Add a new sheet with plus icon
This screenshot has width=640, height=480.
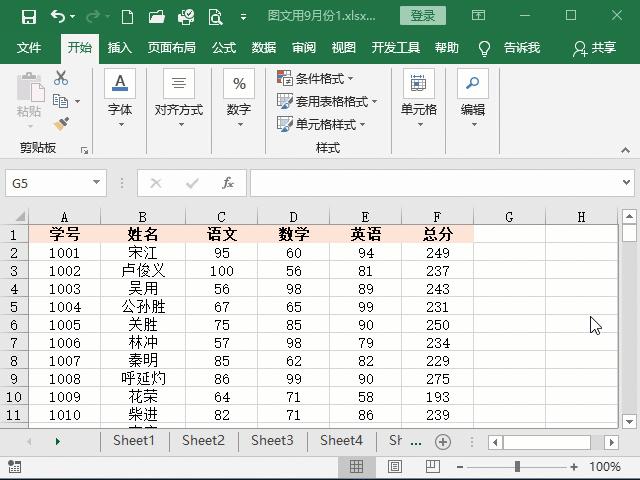click(x=442, y=441)
